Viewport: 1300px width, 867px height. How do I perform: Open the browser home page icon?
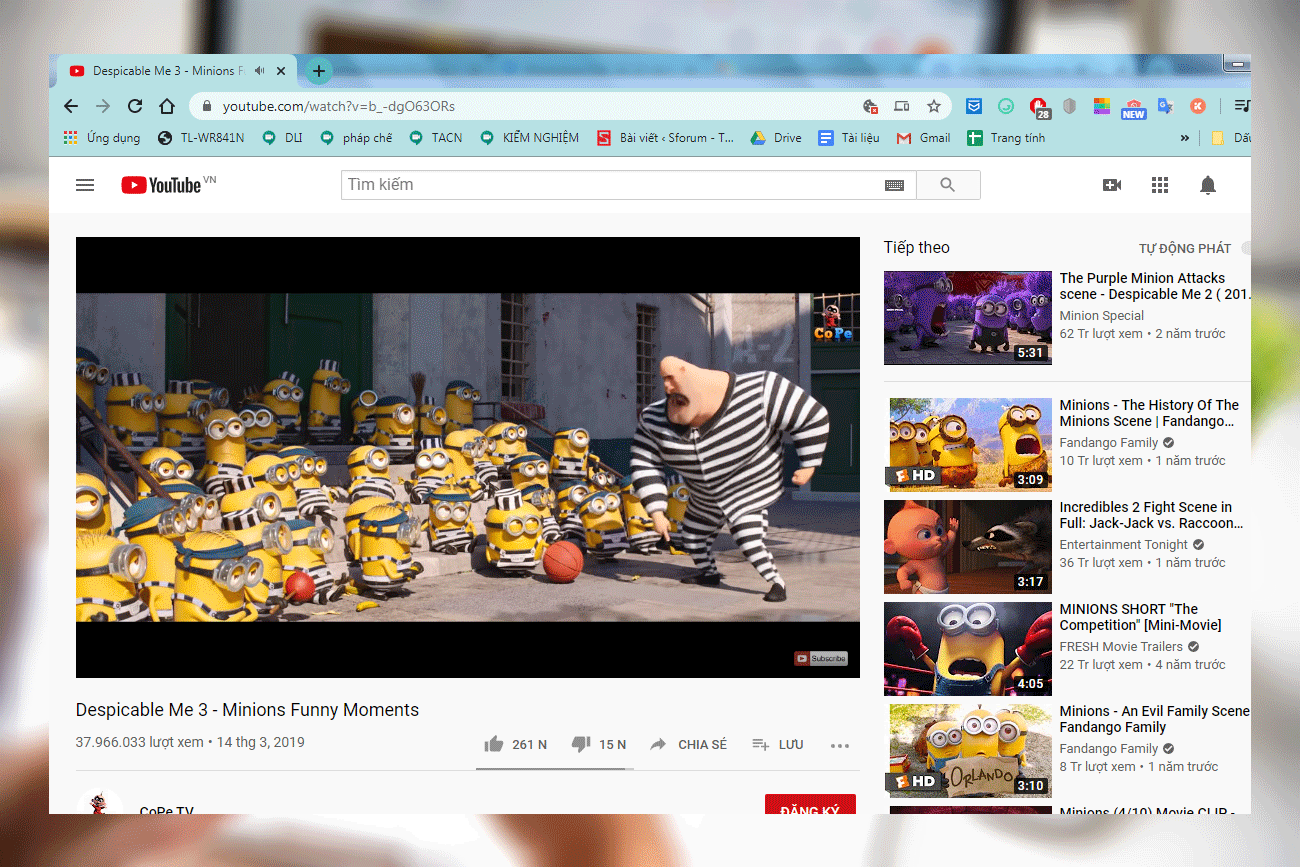click(167, 106)
